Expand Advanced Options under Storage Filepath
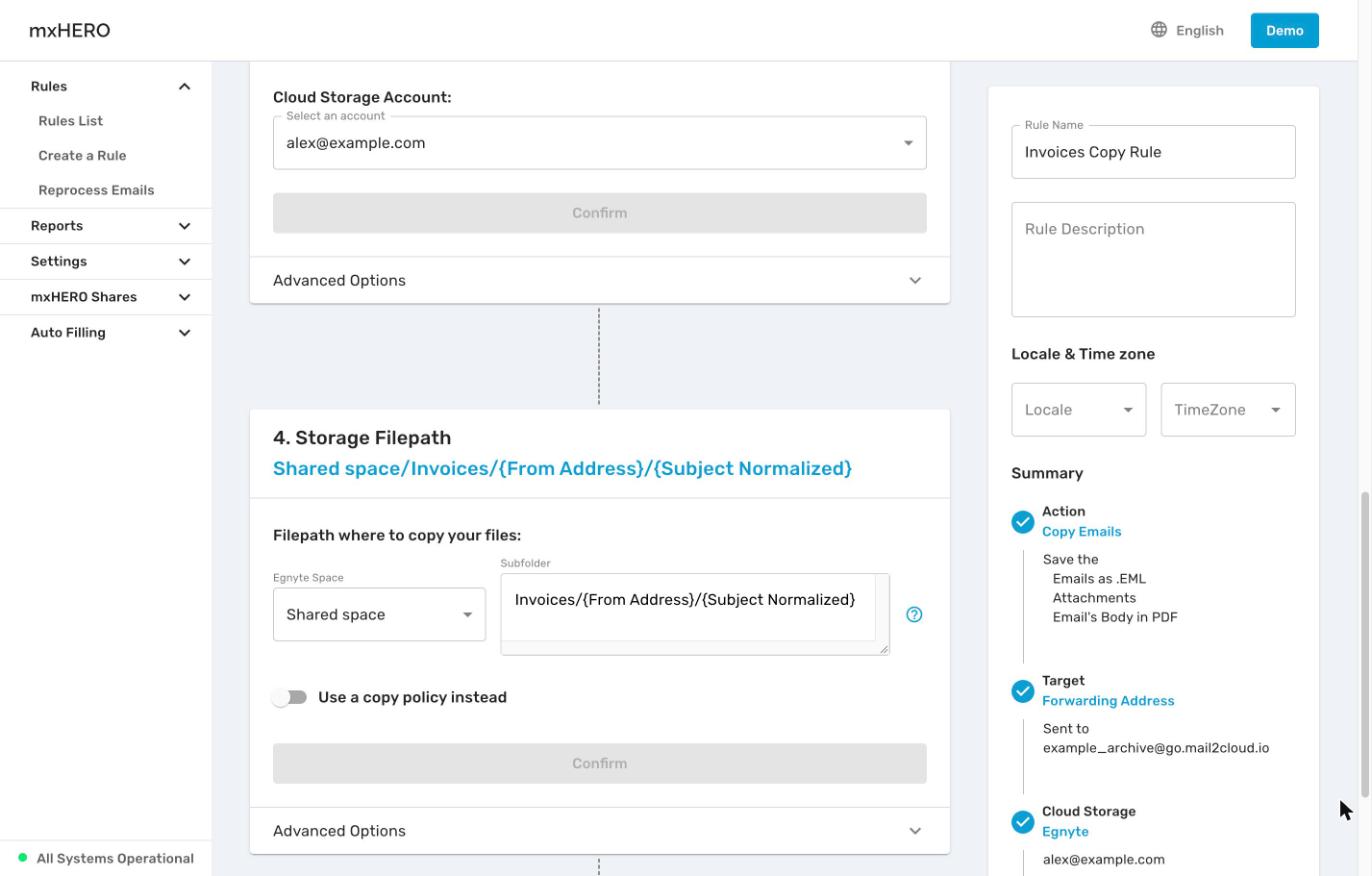The height and width of the screenshot is (876, 1372). [x=599, y=831]
